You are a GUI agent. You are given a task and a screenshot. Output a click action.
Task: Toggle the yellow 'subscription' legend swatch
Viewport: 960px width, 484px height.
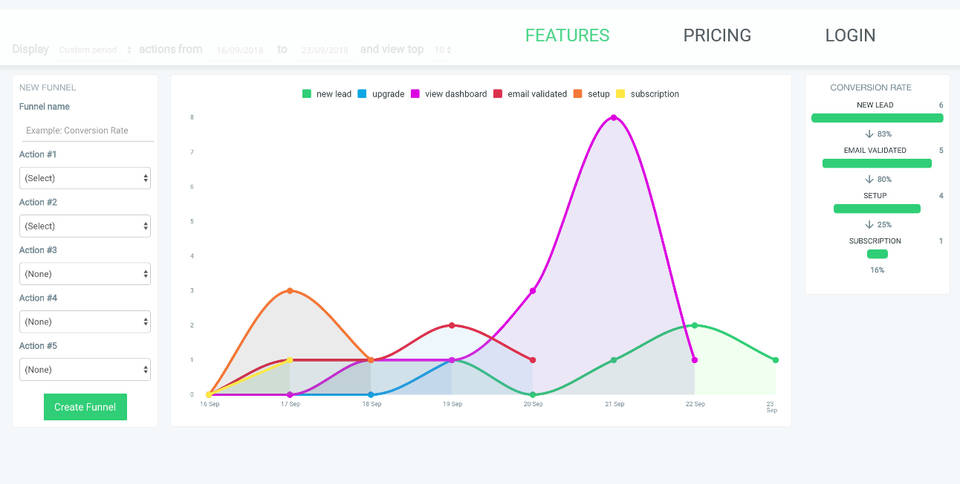coord(620,94)
